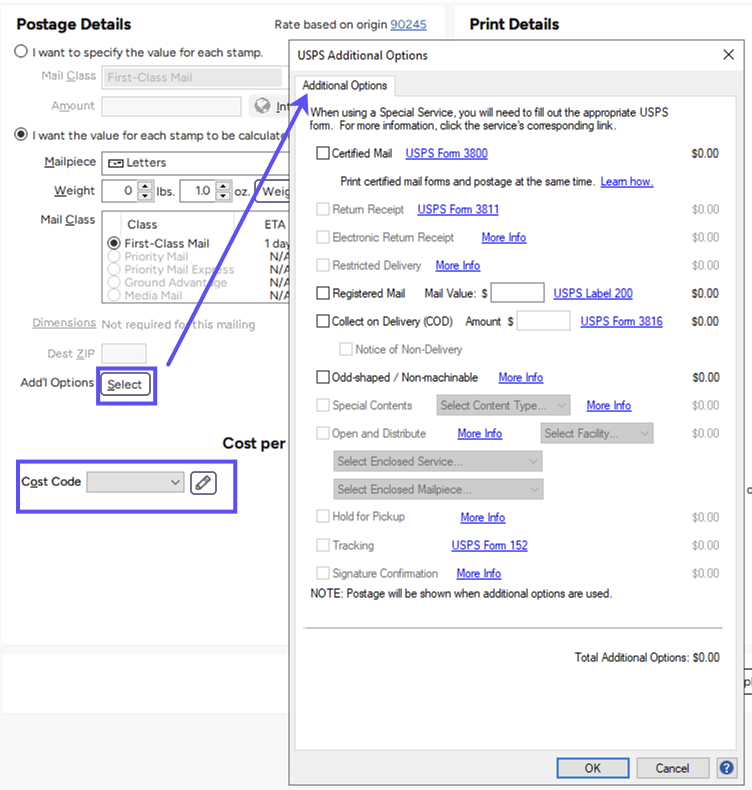
Task: Click the stamp Amount input field
Action: (171, 106)
